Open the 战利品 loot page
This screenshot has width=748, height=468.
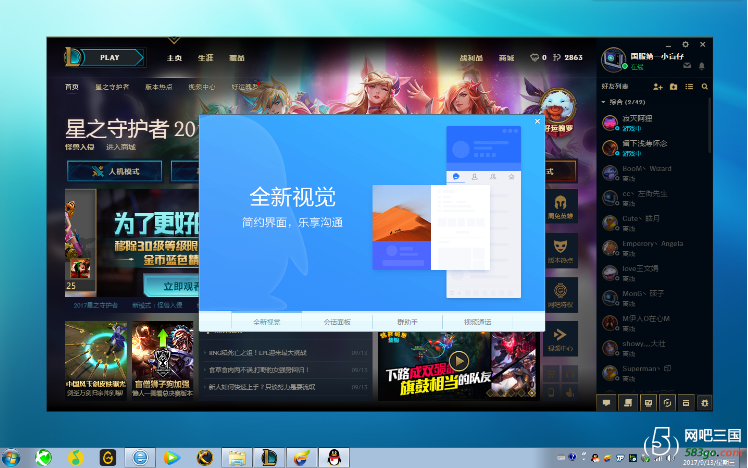[471, 58]
